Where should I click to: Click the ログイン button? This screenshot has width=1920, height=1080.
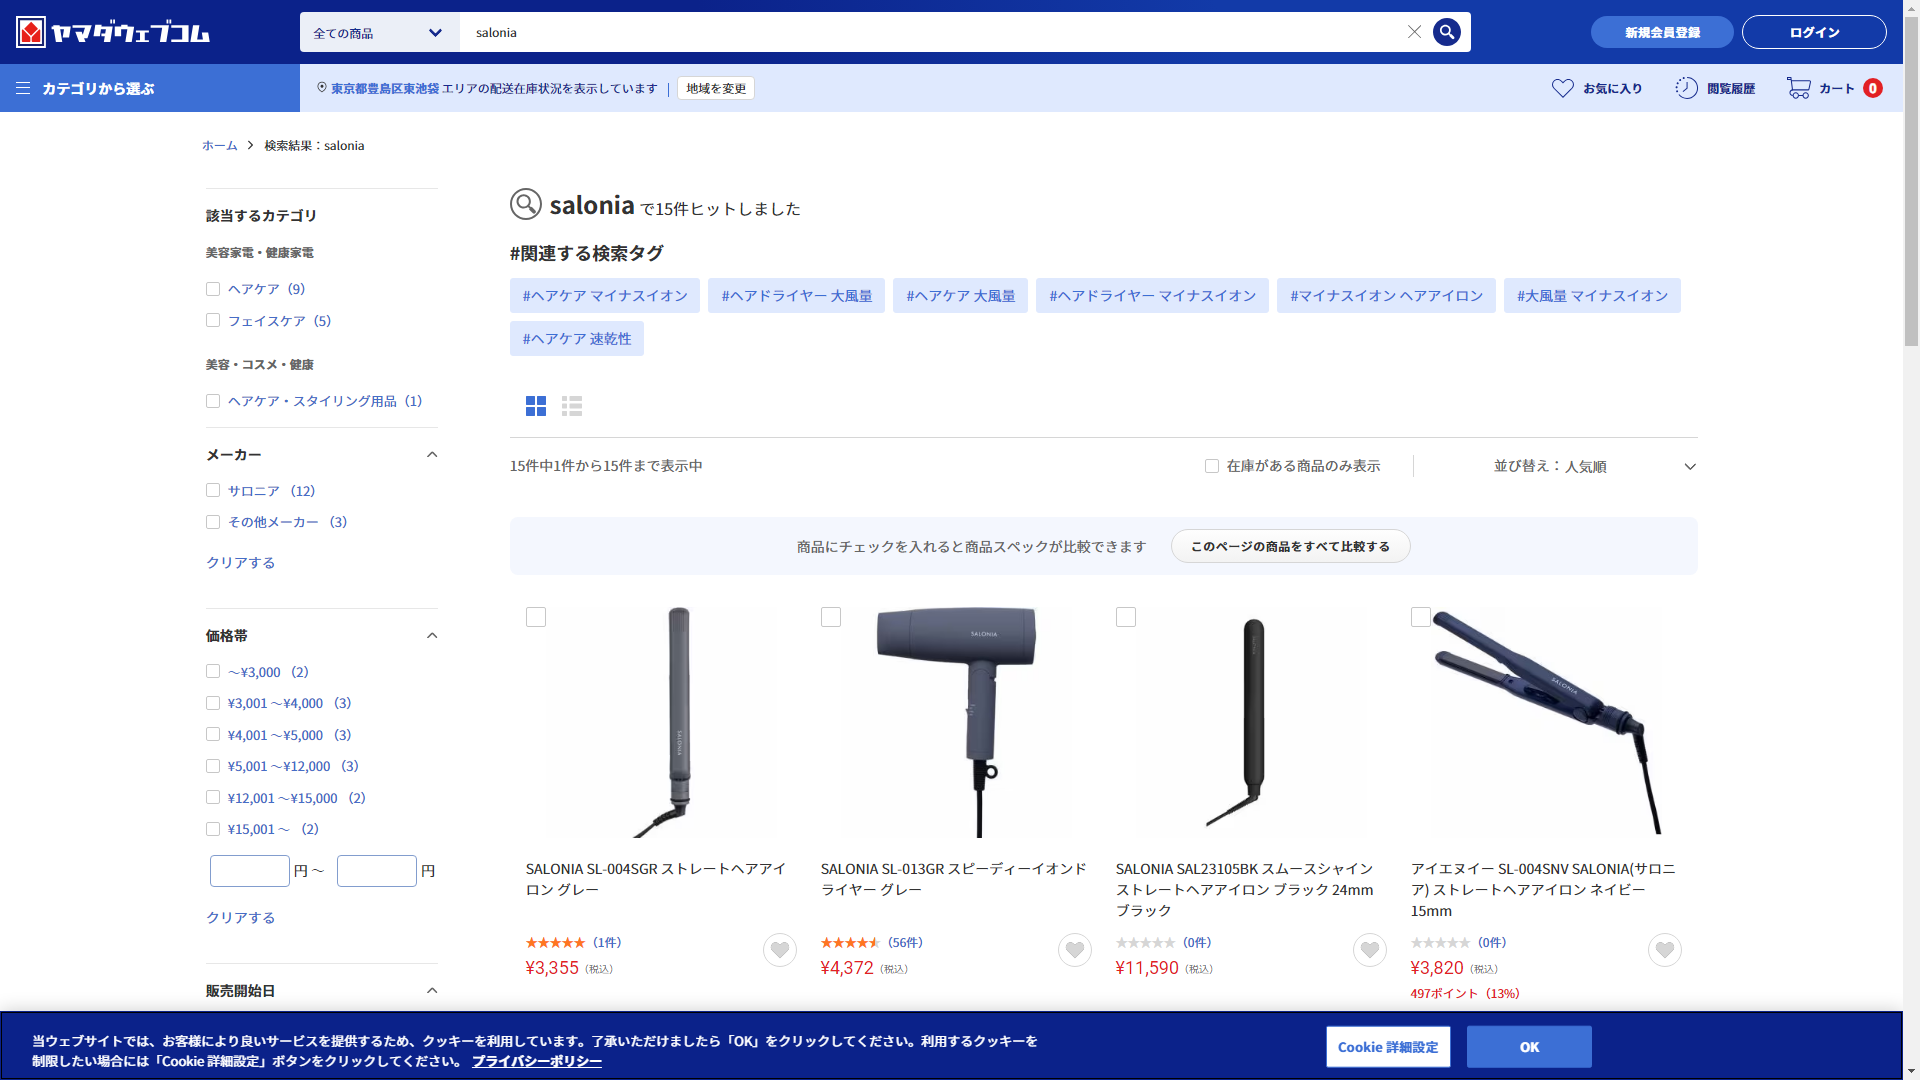click(x=1813, y=32)
